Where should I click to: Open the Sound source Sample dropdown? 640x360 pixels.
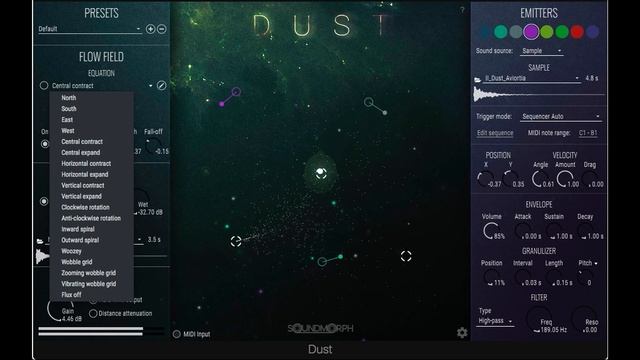pyautogui.click(x=542, y=51)
